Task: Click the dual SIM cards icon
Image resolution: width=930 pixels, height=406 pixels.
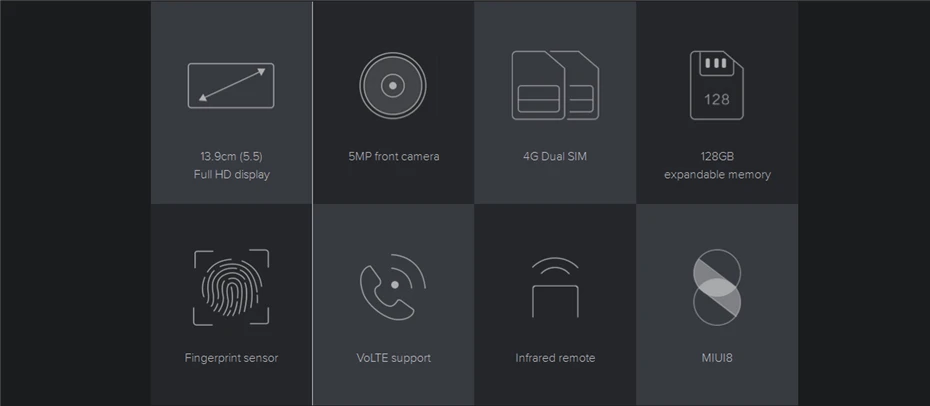Action: coord(555,85)
